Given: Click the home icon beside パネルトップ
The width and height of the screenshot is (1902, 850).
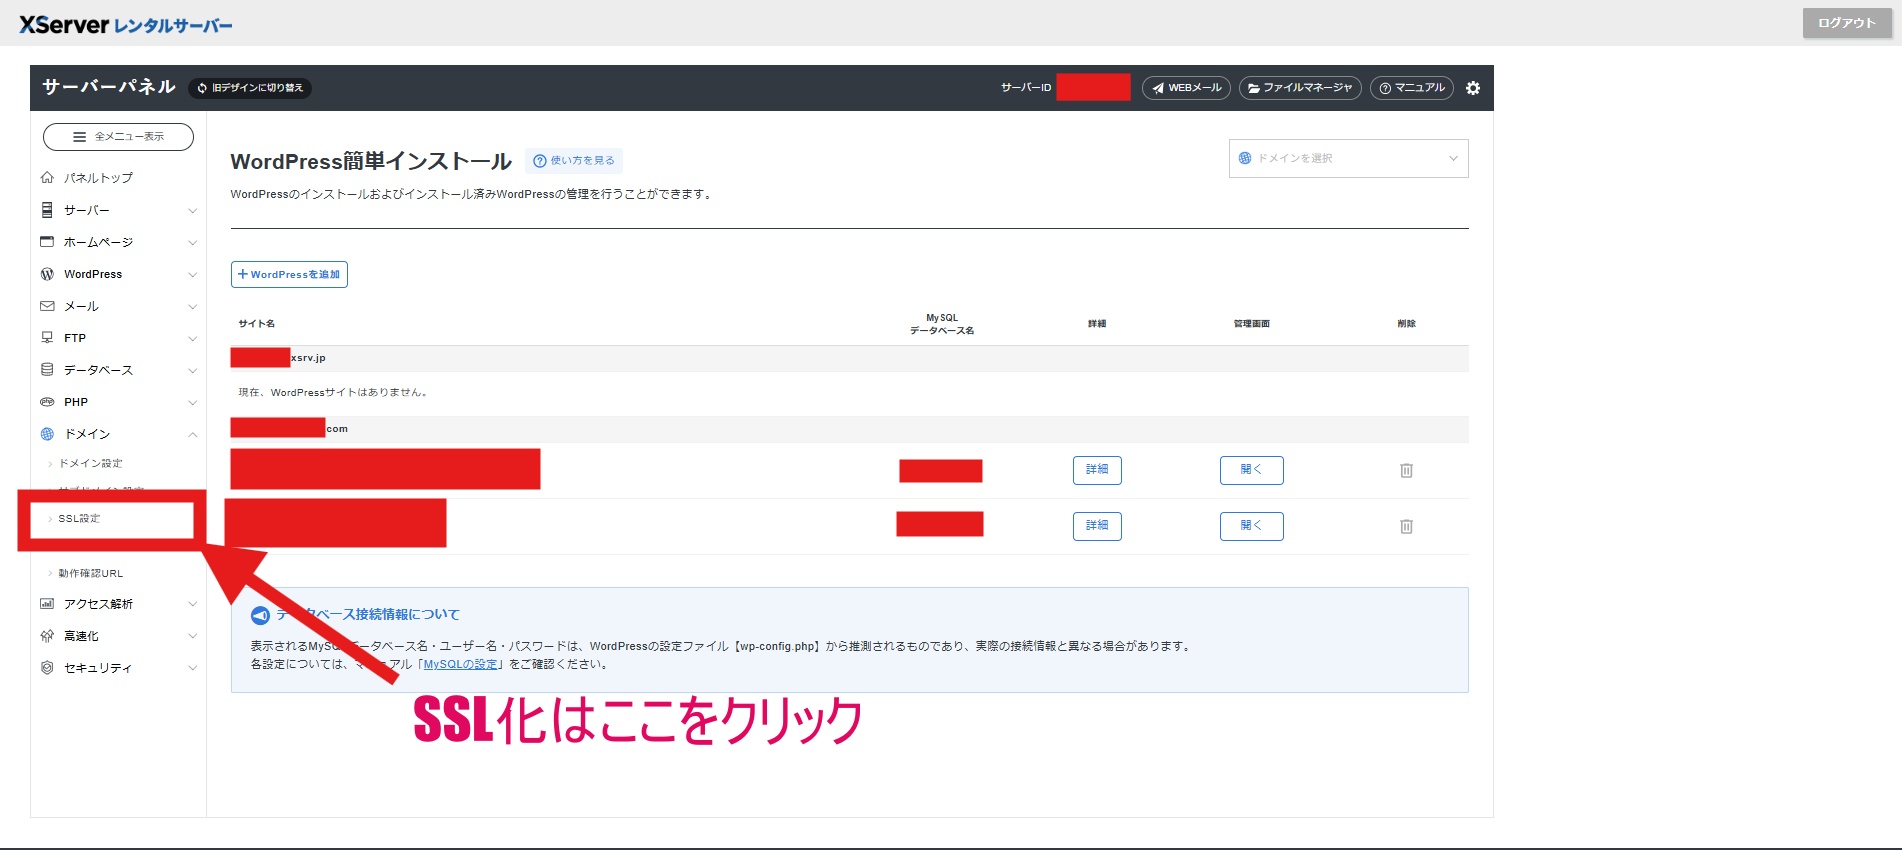Looking at the screenshot, I should click(x=47, y=178).
